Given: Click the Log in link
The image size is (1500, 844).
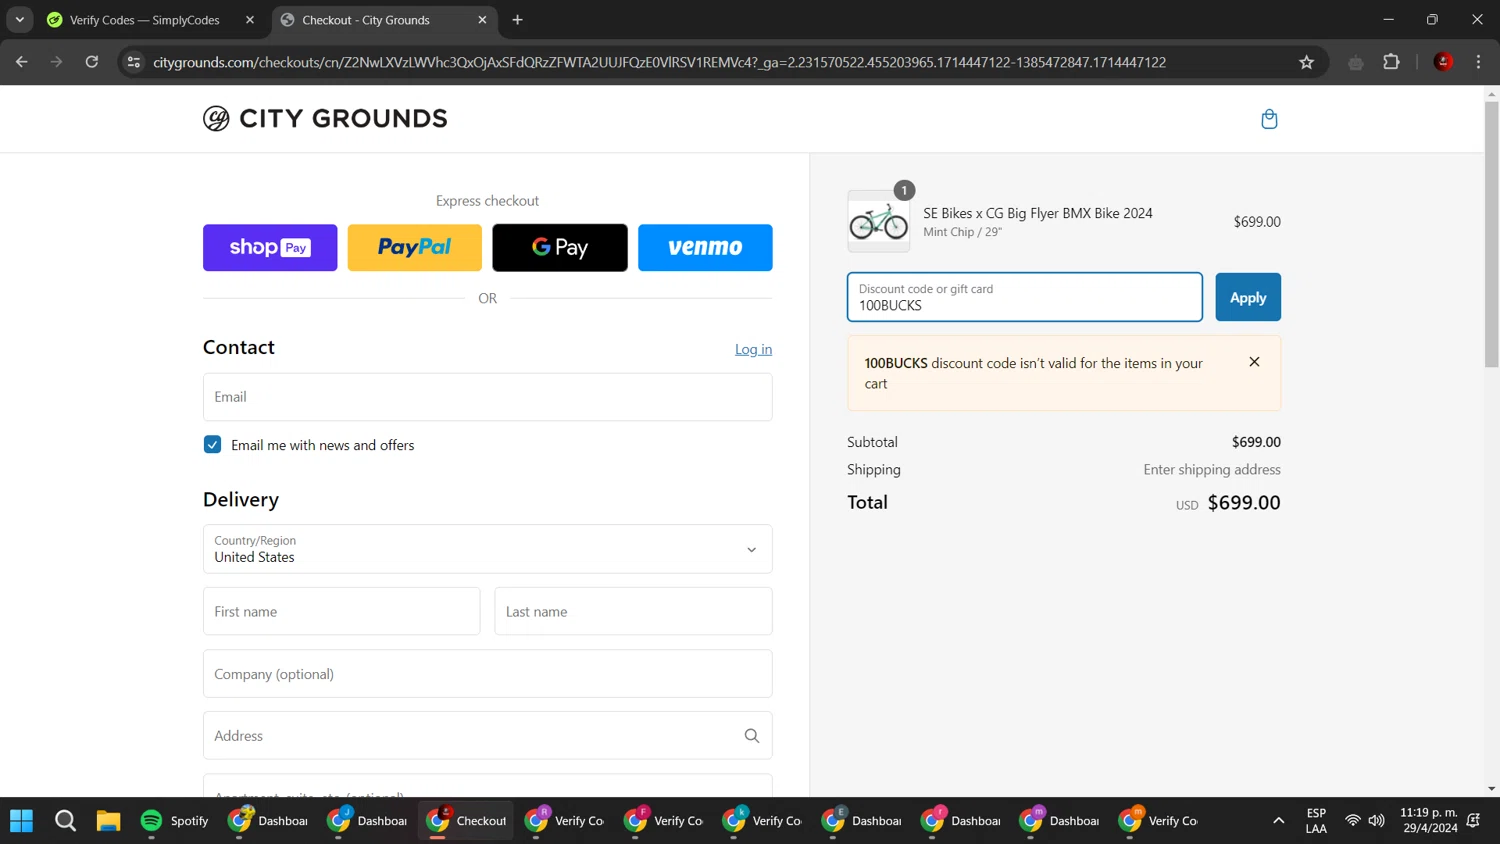Looking at the screenshot, I should [753, 349].
